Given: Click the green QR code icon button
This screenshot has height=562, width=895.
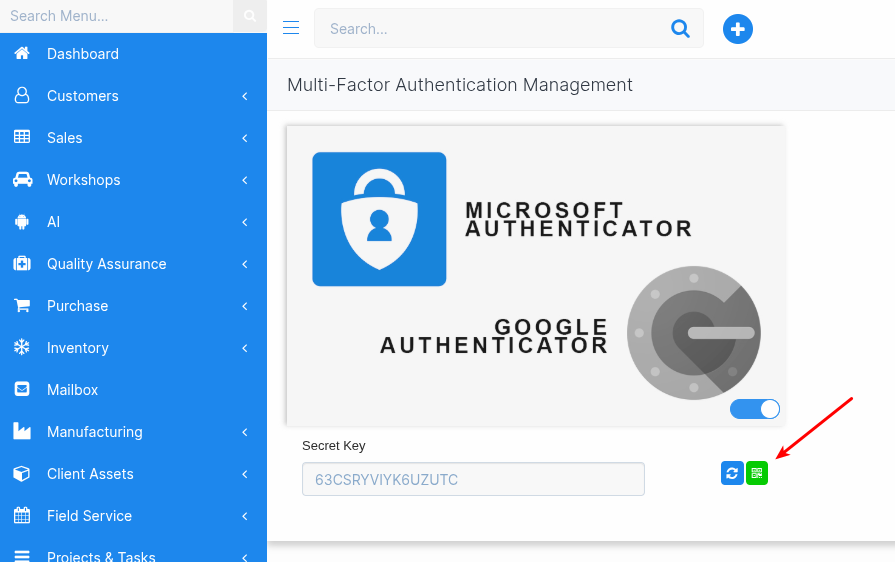Looking at the screenshot, I should pyautogui.click(x=757, y=474).
